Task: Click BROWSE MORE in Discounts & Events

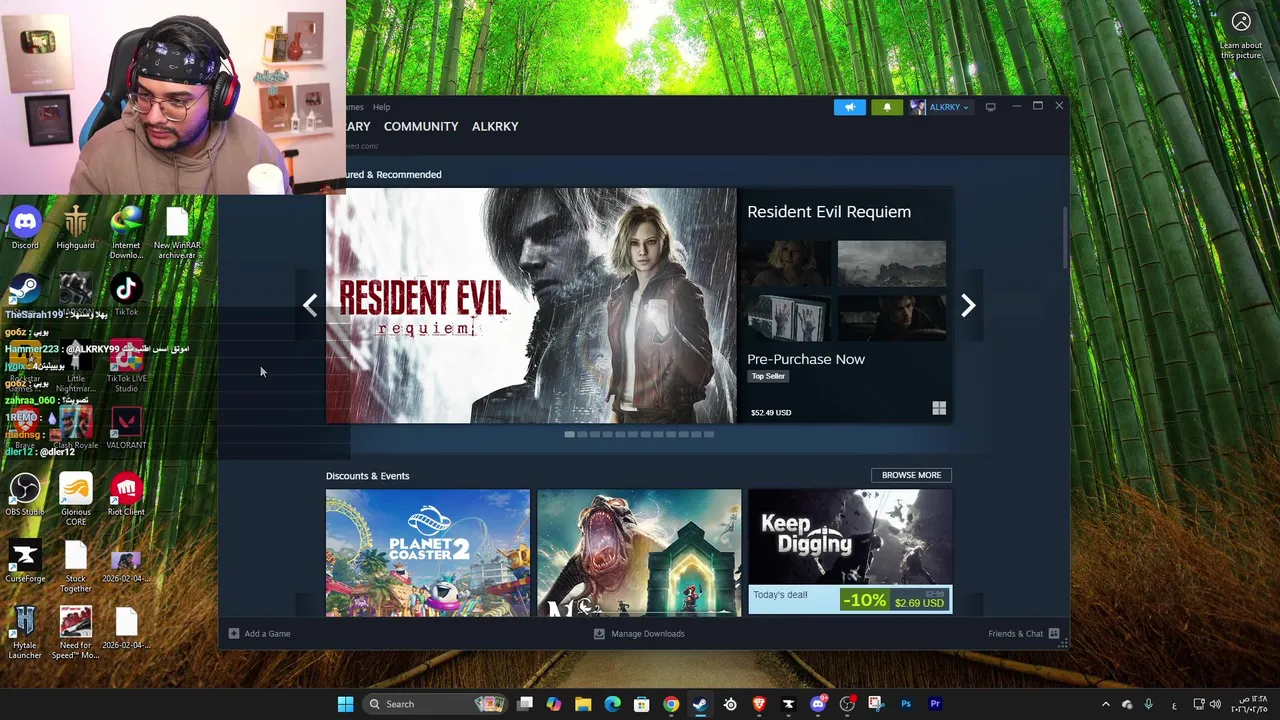Action: tap(911, 475)
